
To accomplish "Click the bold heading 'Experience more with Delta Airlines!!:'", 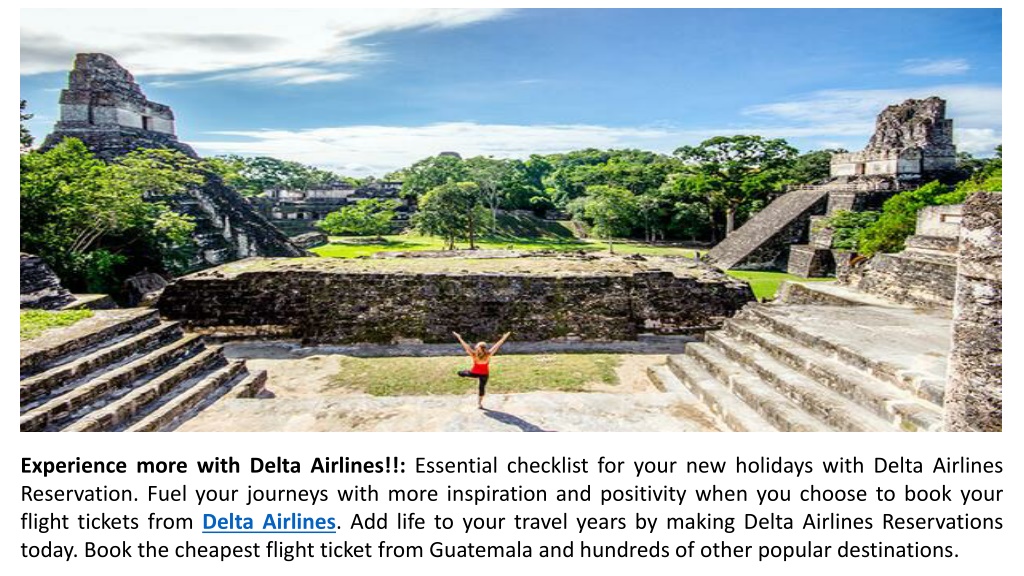I will pos(213,466).
